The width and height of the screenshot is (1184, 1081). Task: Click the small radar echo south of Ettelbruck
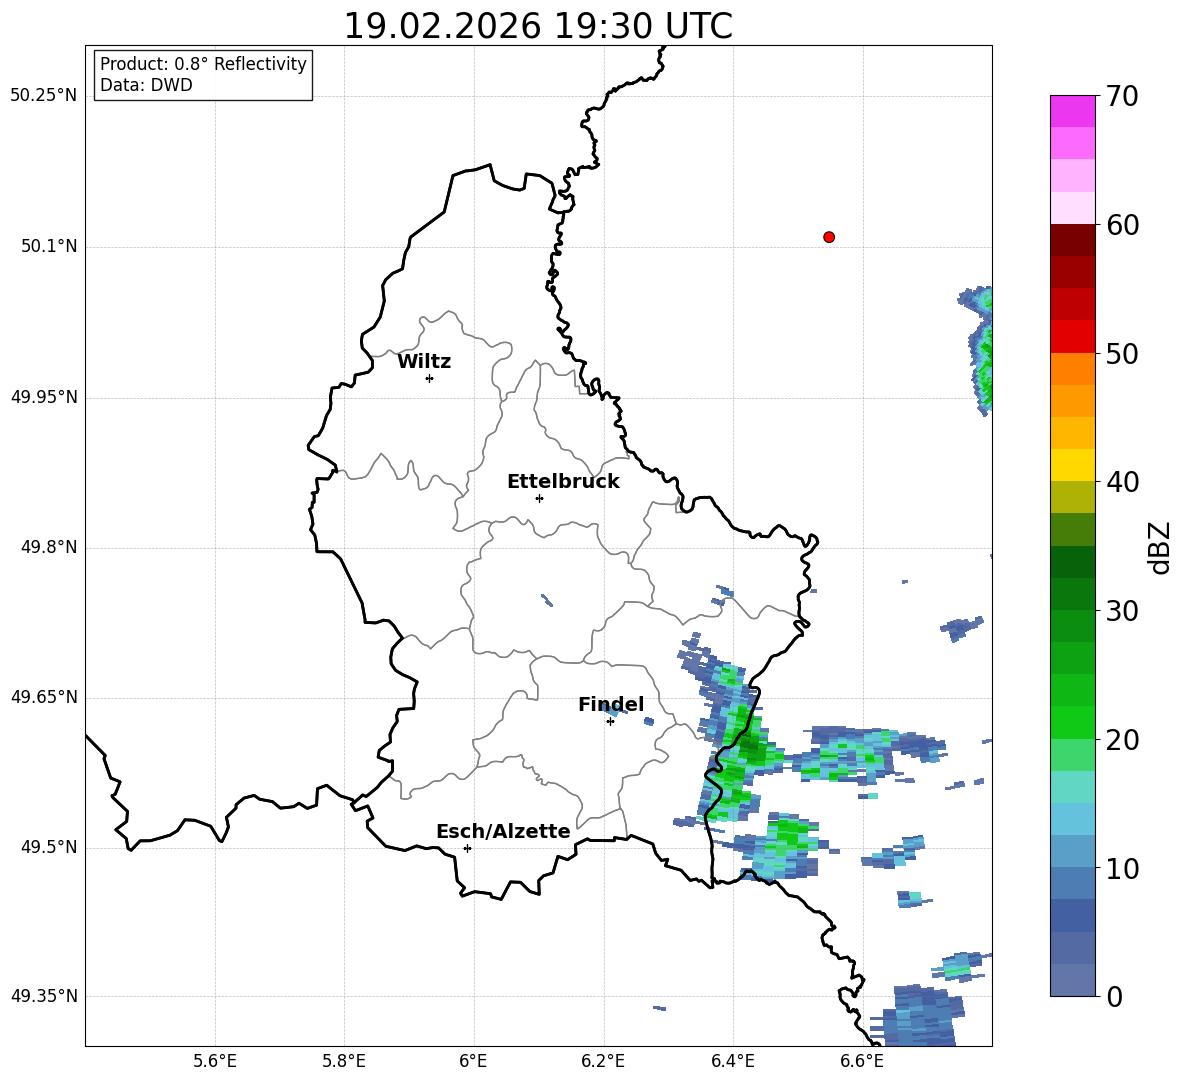pos(547,601)
